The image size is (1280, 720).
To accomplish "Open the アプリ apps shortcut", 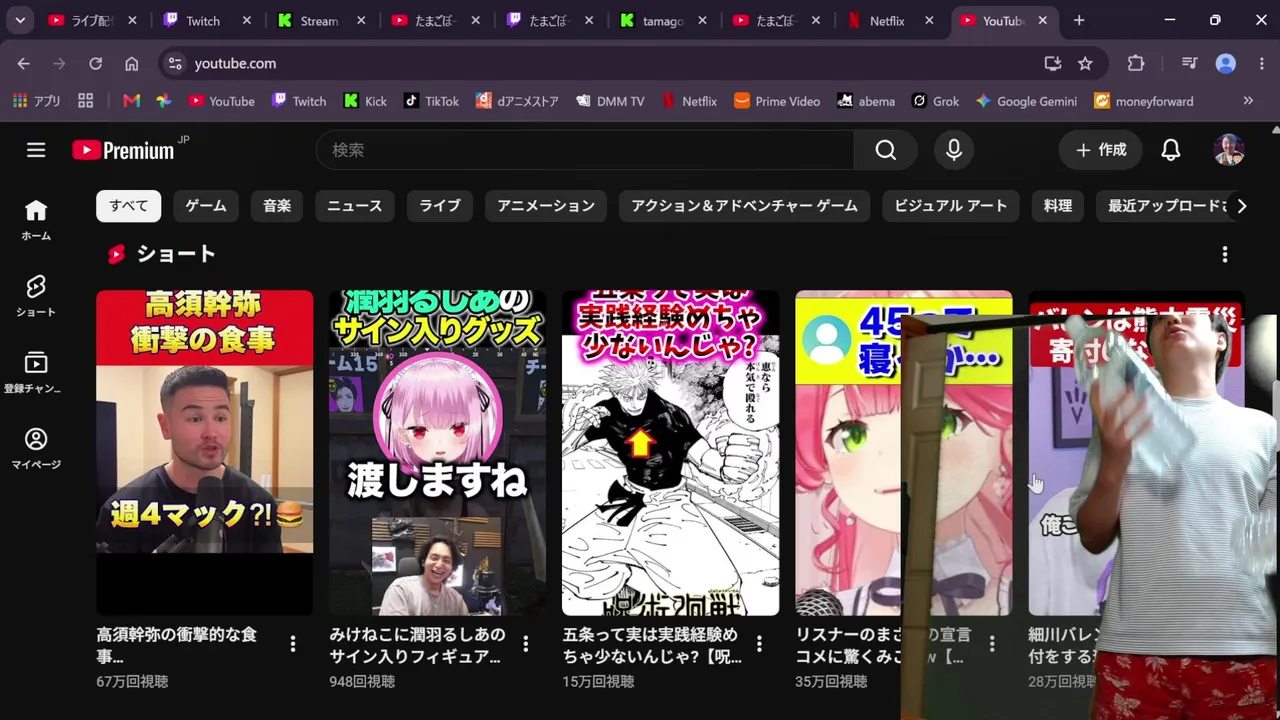I will [x=37, y=101].
